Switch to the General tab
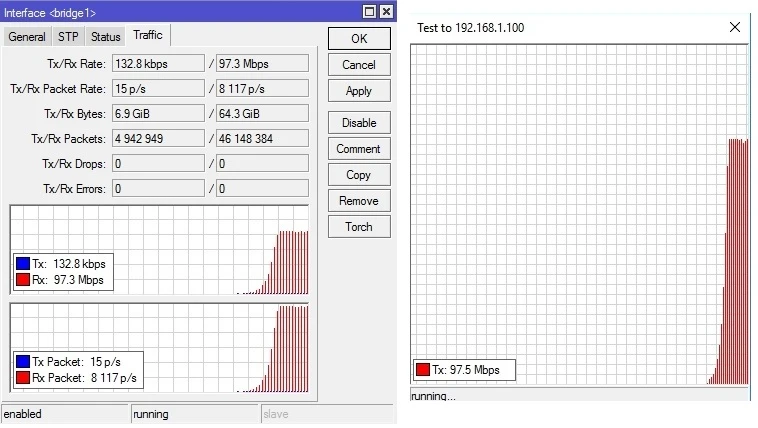The width and height of the screenshot is (758, 428). (27, 37)
